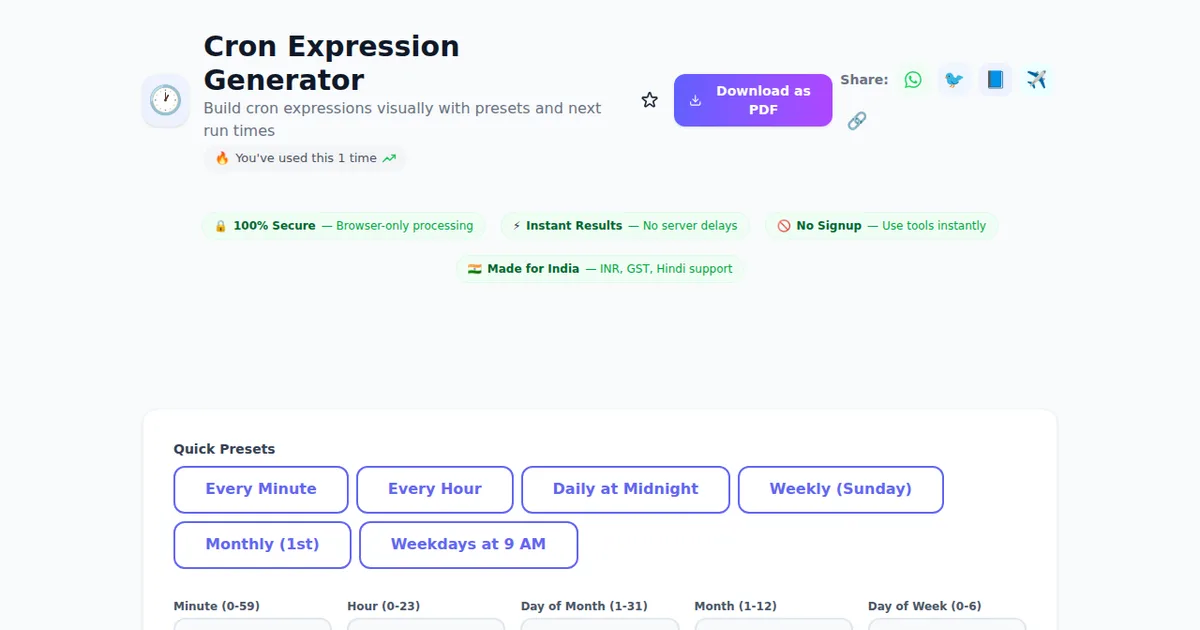Mark the tool as favorite with star
This screenshot has height=630, width=1200.
[x=650, y=100]
